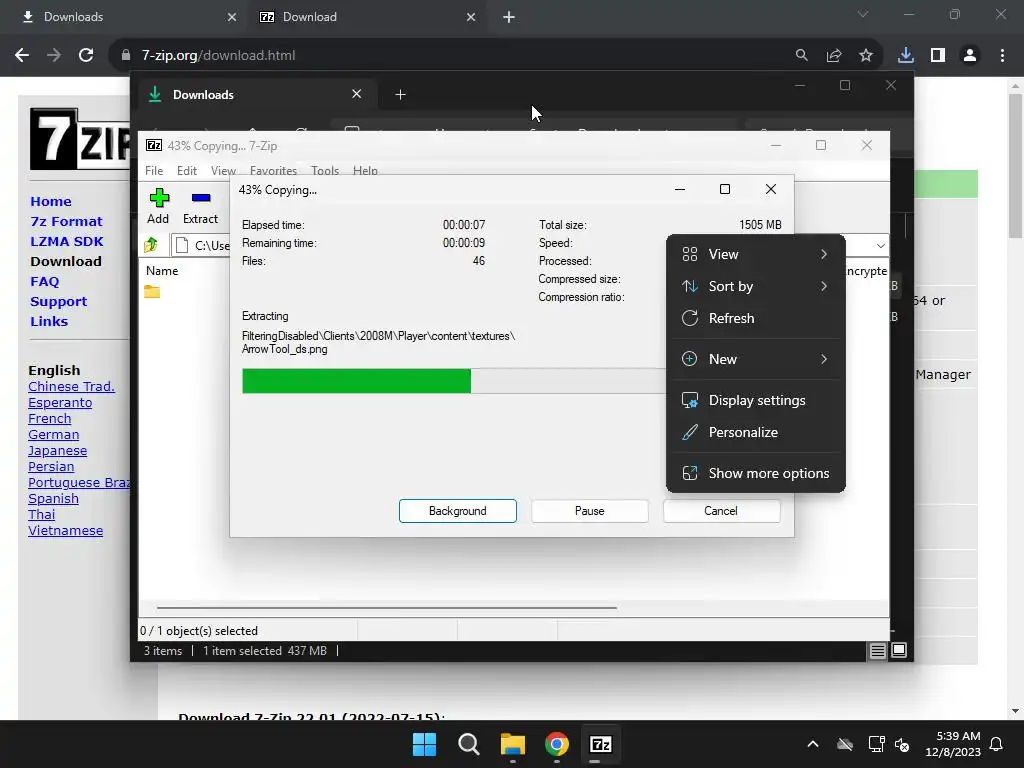The height and width of the screenshot is (768, 1024).
Task: Open Display settings from context menu
Action: click(x=756, y=400)
